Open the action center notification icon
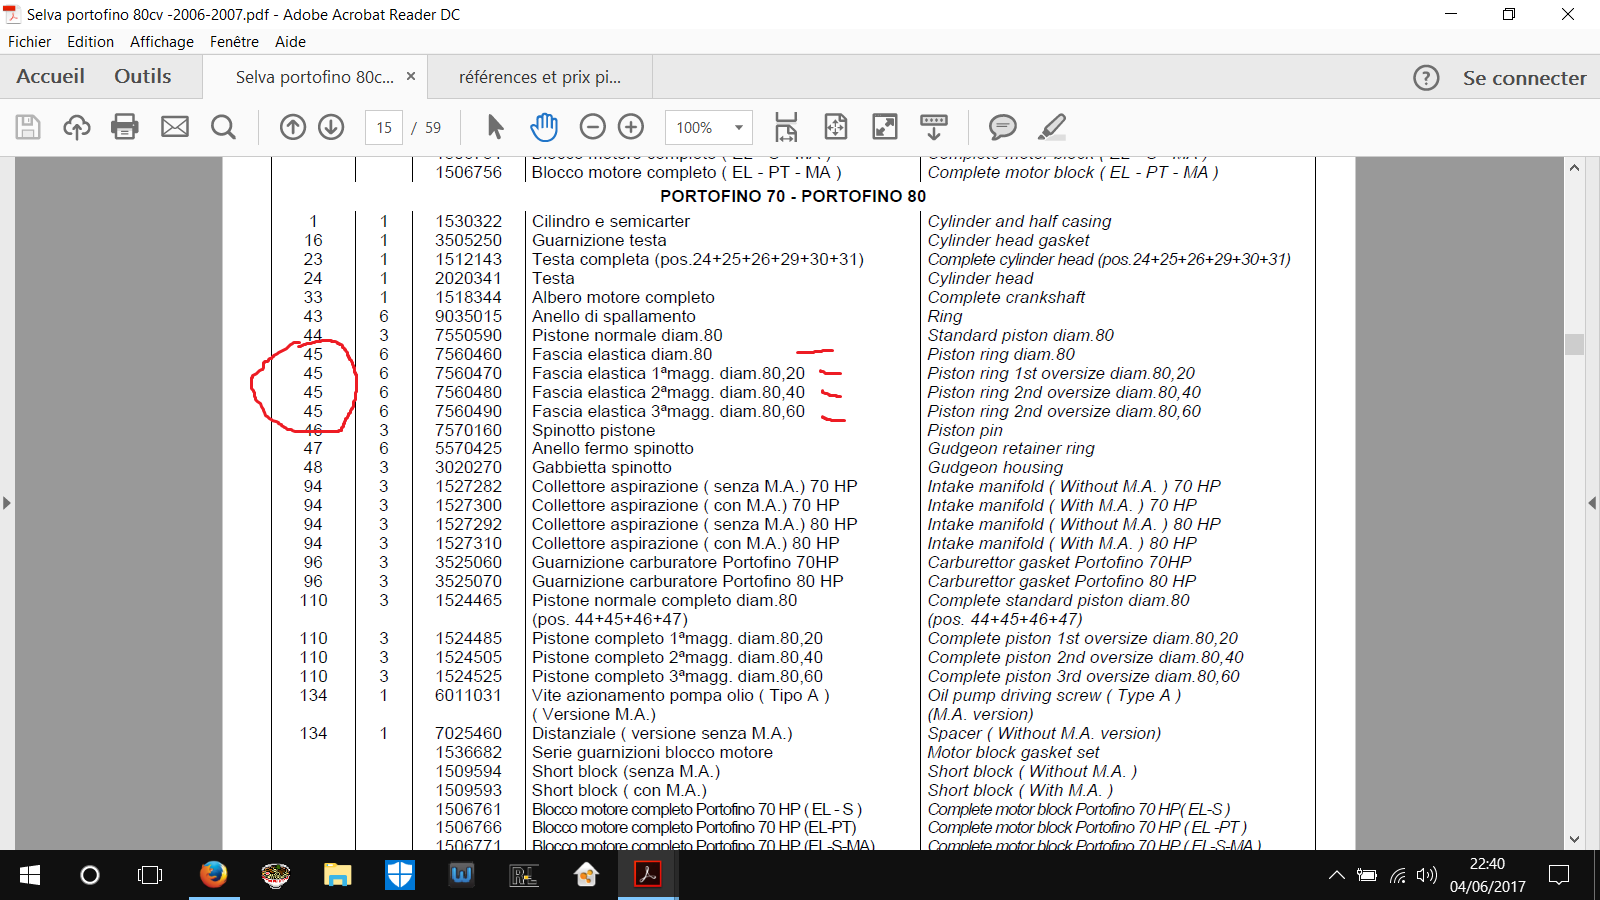1600x900 pixels. click(x=1558, y=875)
